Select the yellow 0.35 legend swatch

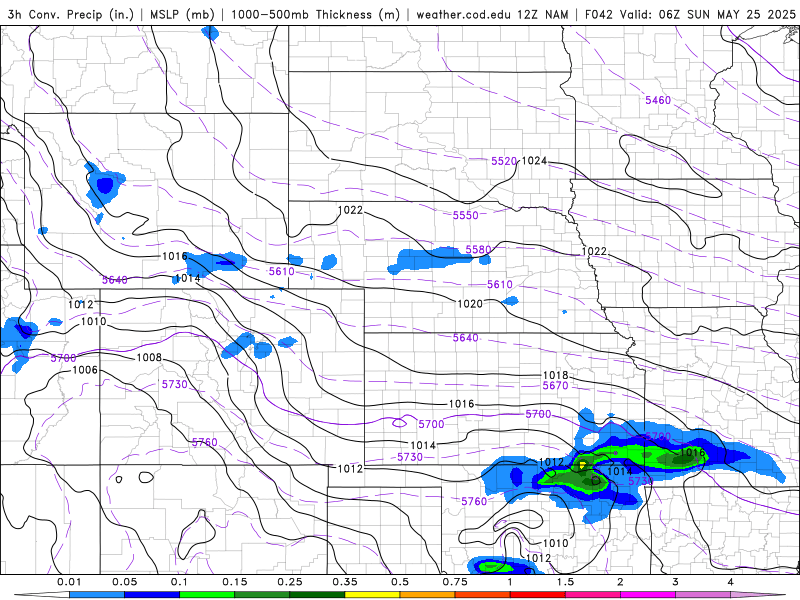(372, 594)
